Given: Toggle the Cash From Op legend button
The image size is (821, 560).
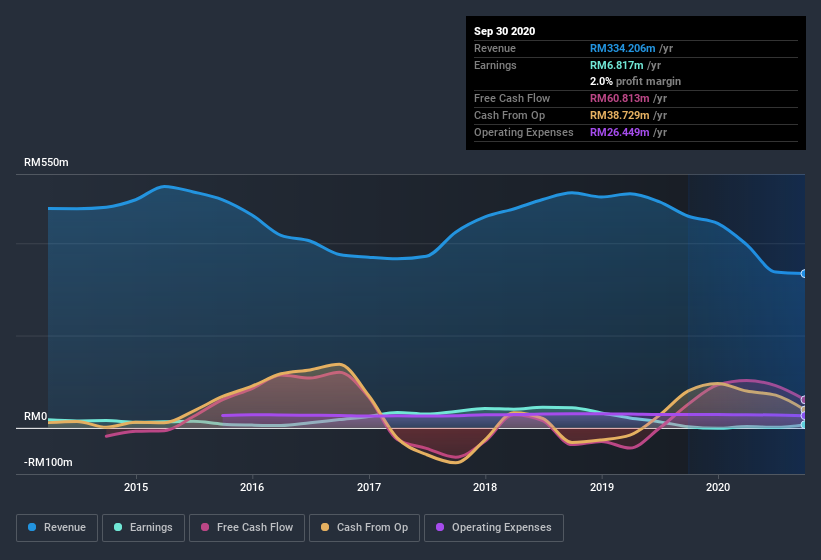Looking at the screenshot, I should [x=364, y=528].
